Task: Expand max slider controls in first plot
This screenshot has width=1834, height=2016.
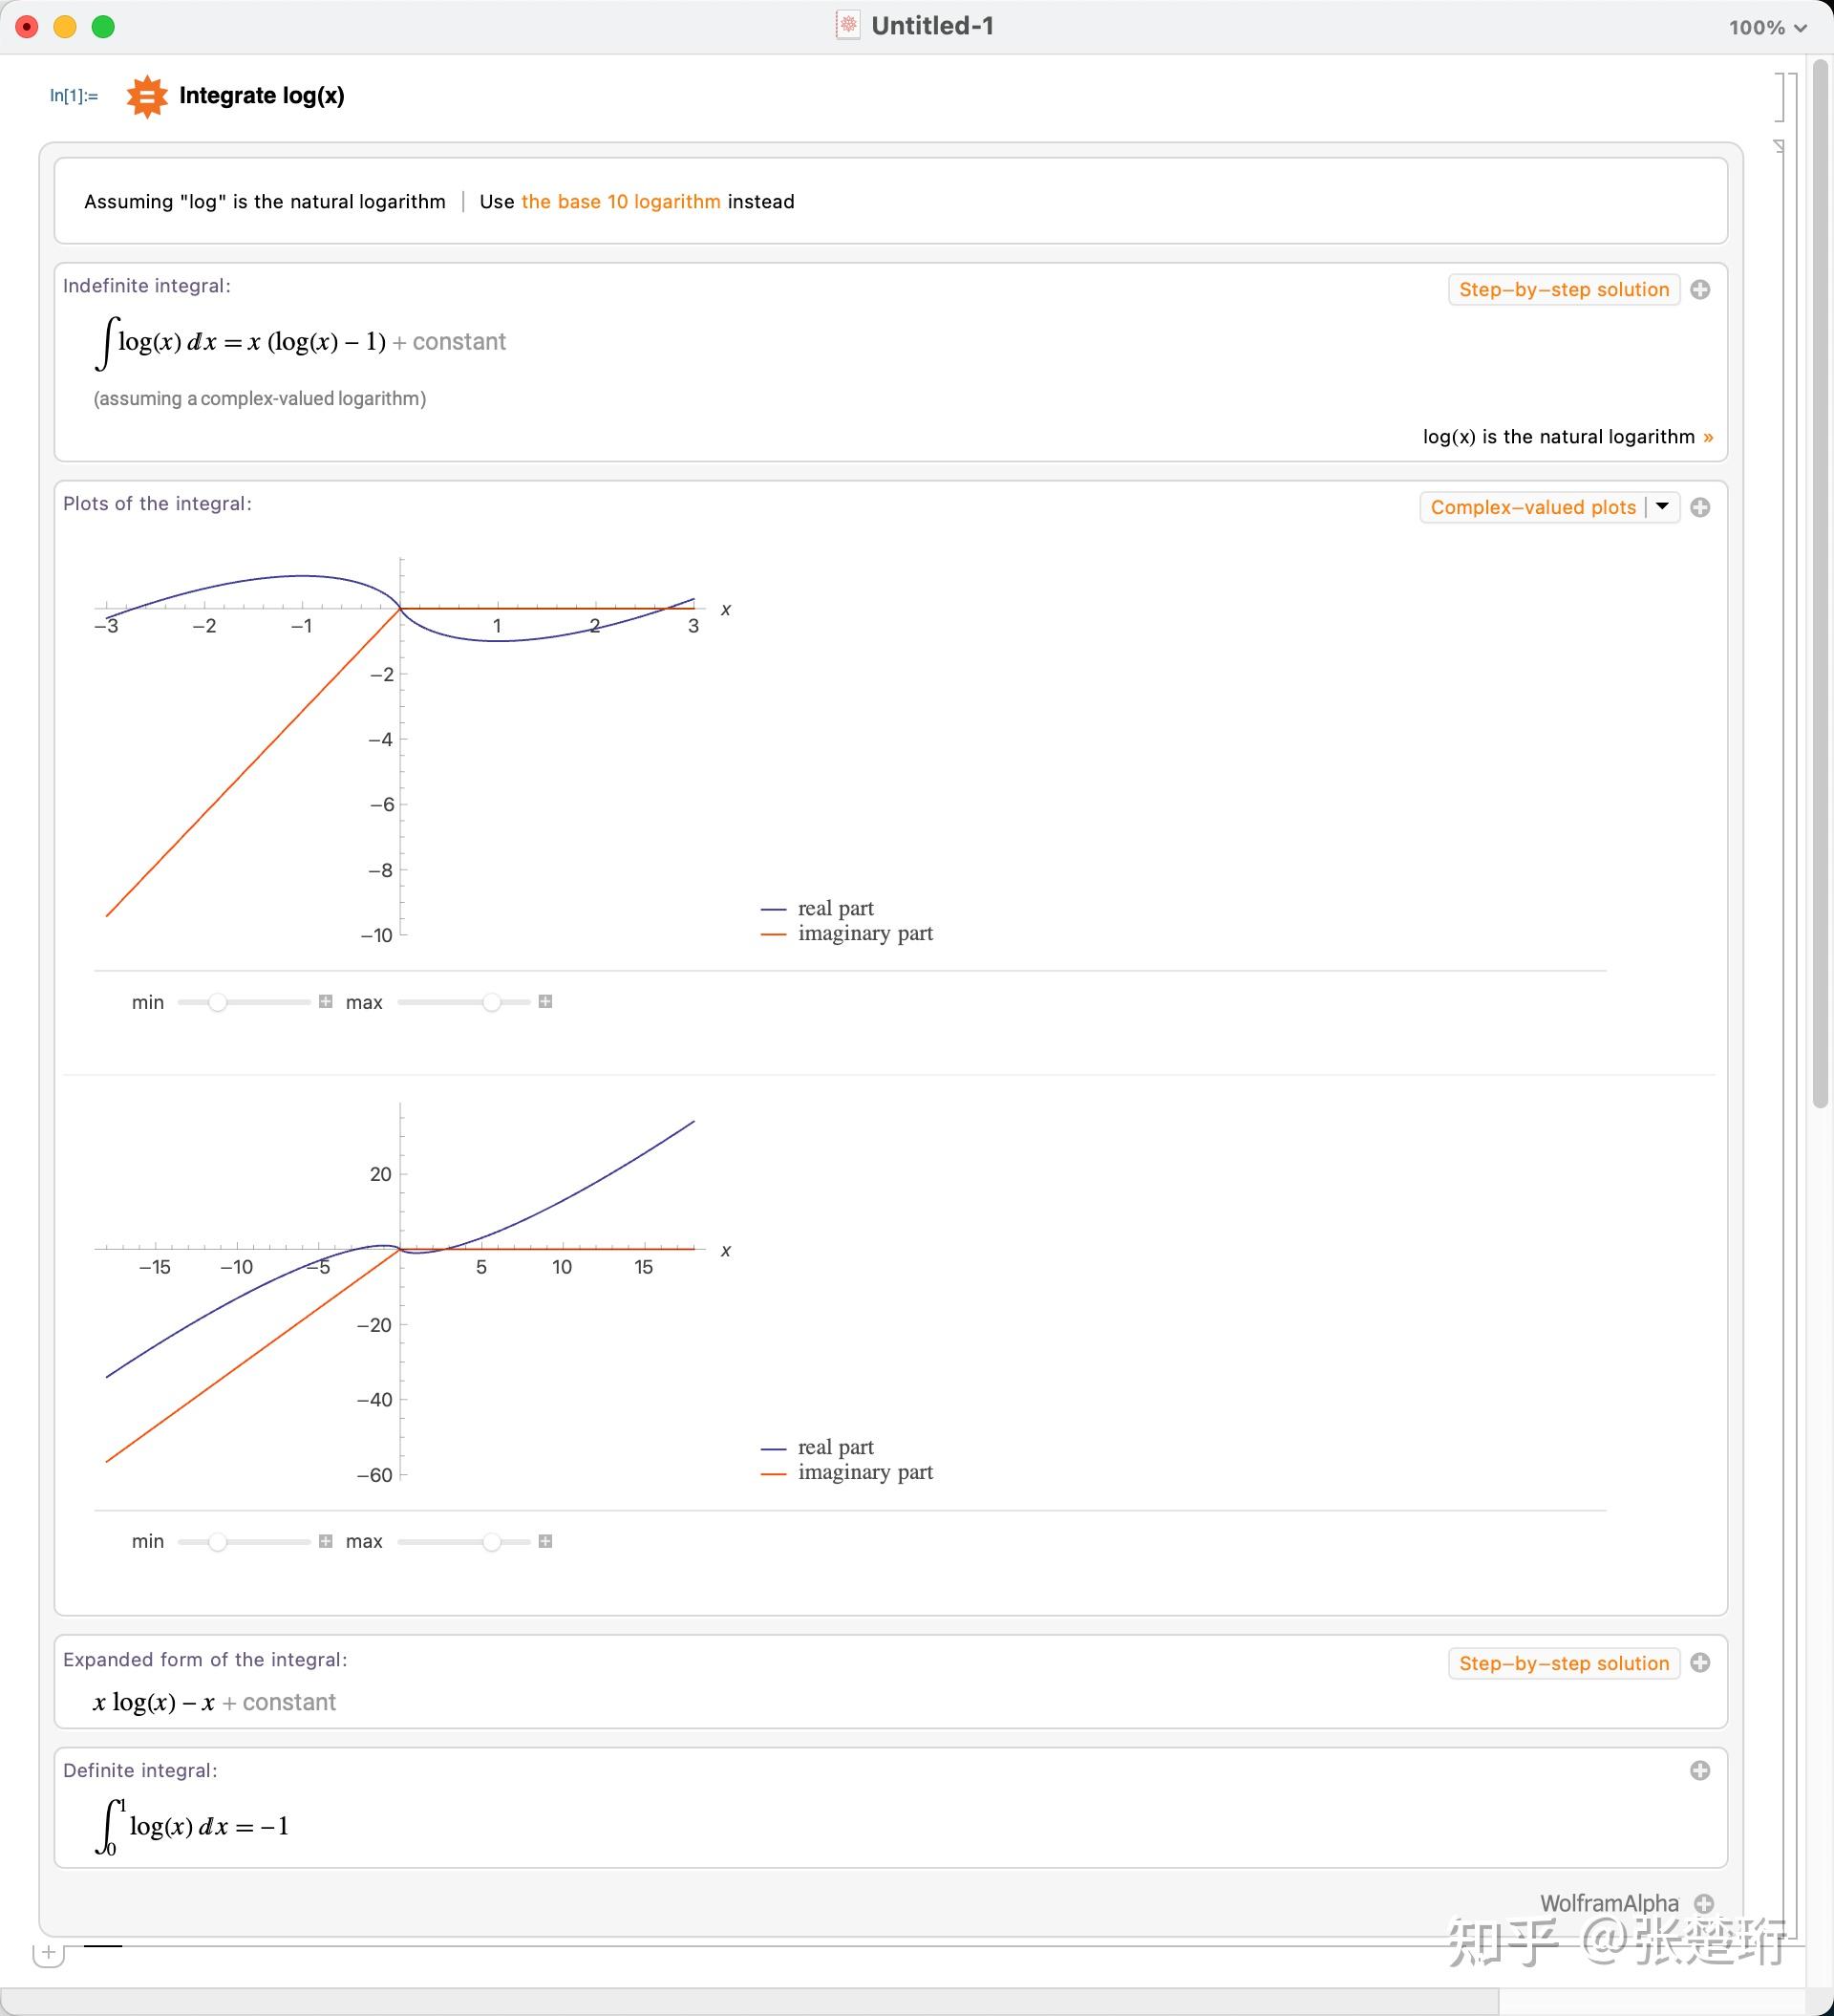Action: 545,1002
